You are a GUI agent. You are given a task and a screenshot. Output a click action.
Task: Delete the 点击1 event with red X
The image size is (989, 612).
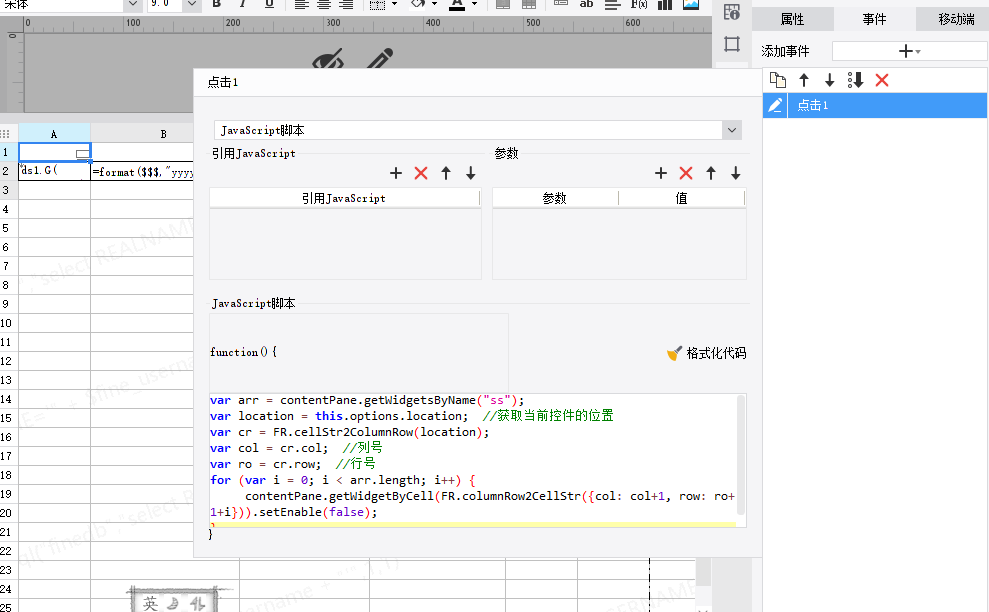[882, 80]
